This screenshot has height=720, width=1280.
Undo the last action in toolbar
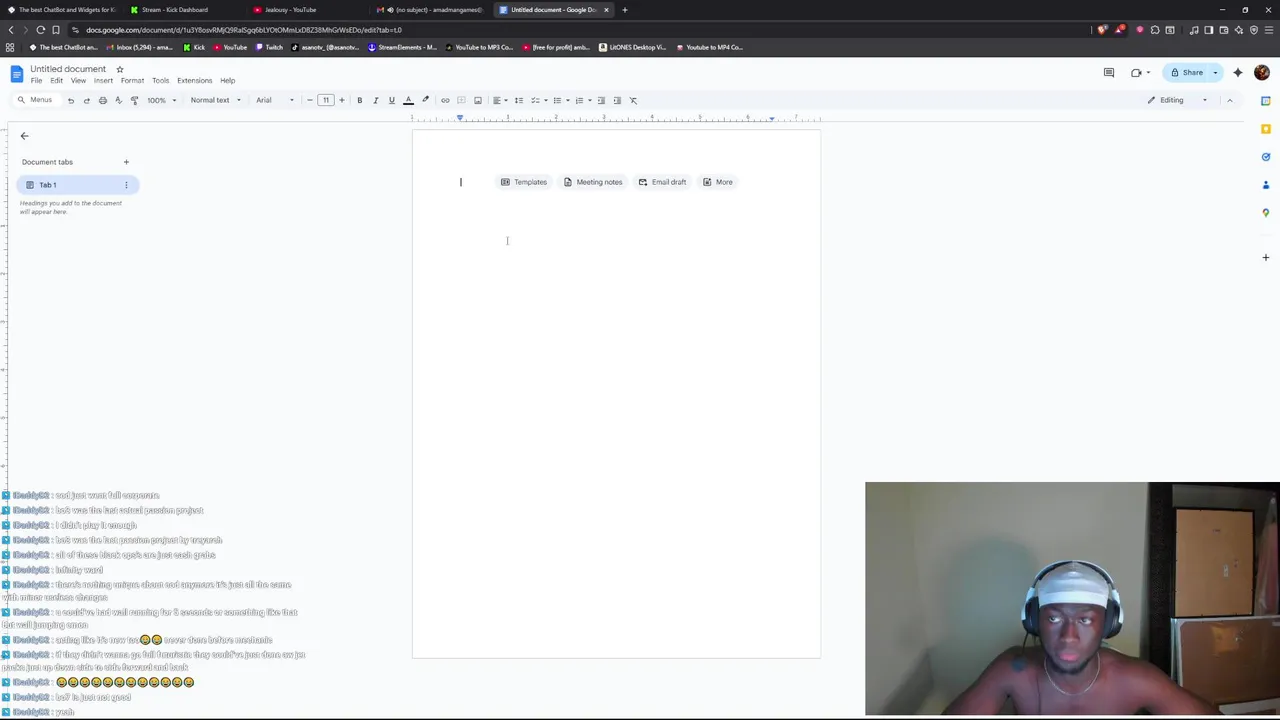[70, 100]
